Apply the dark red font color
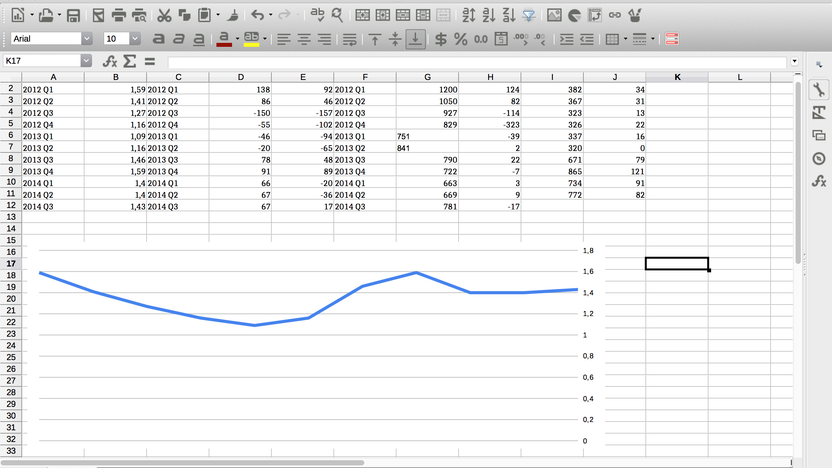Image resolution: width=832 pixels, height=468 pixels. tap(224, 39)
